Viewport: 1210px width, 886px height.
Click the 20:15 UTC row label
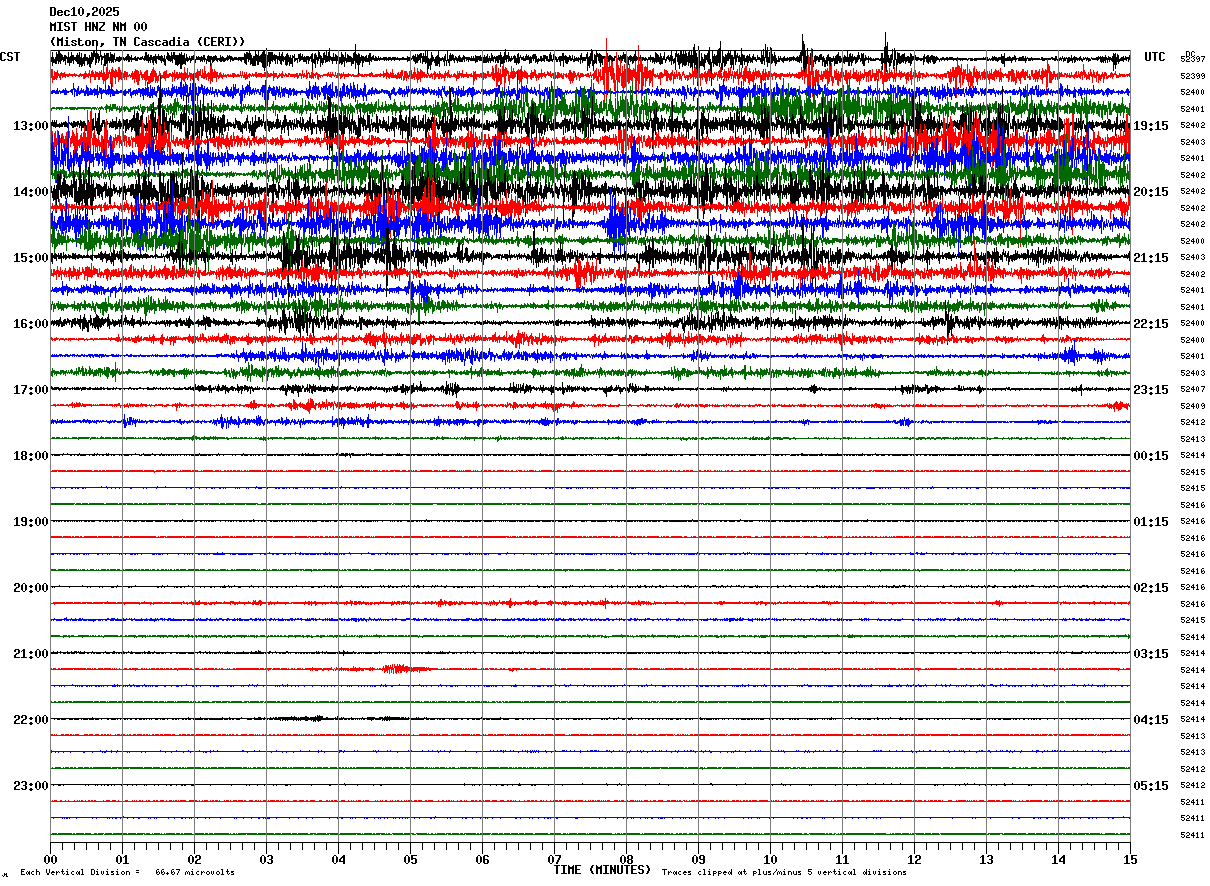click(x=1151, y=192)
